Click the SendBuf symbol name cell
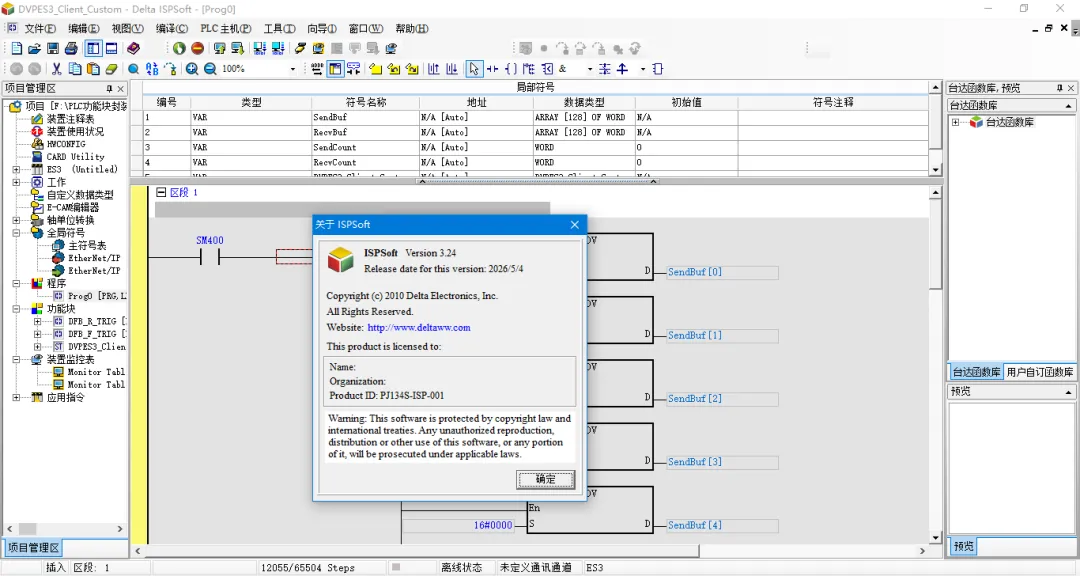The image size is (1080, 576). coord(365,117)
